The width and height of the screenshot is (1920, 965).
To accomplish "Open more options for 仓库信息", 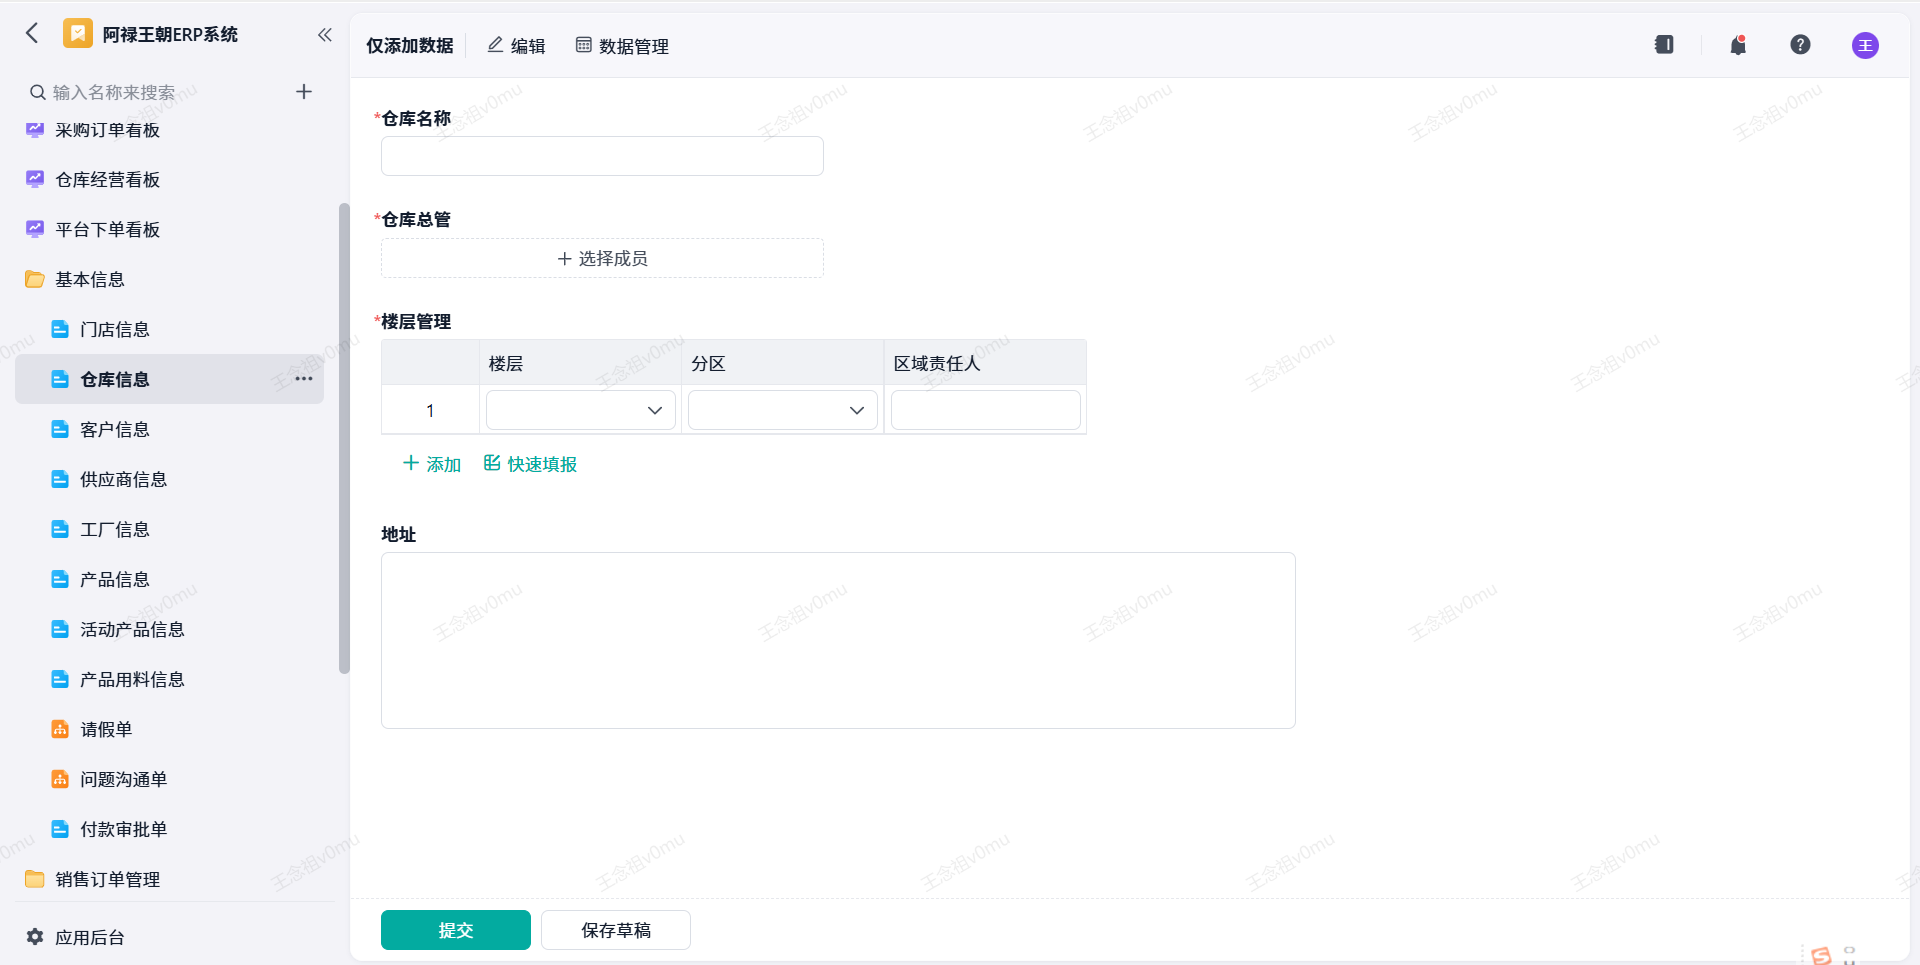I will 304,379.
